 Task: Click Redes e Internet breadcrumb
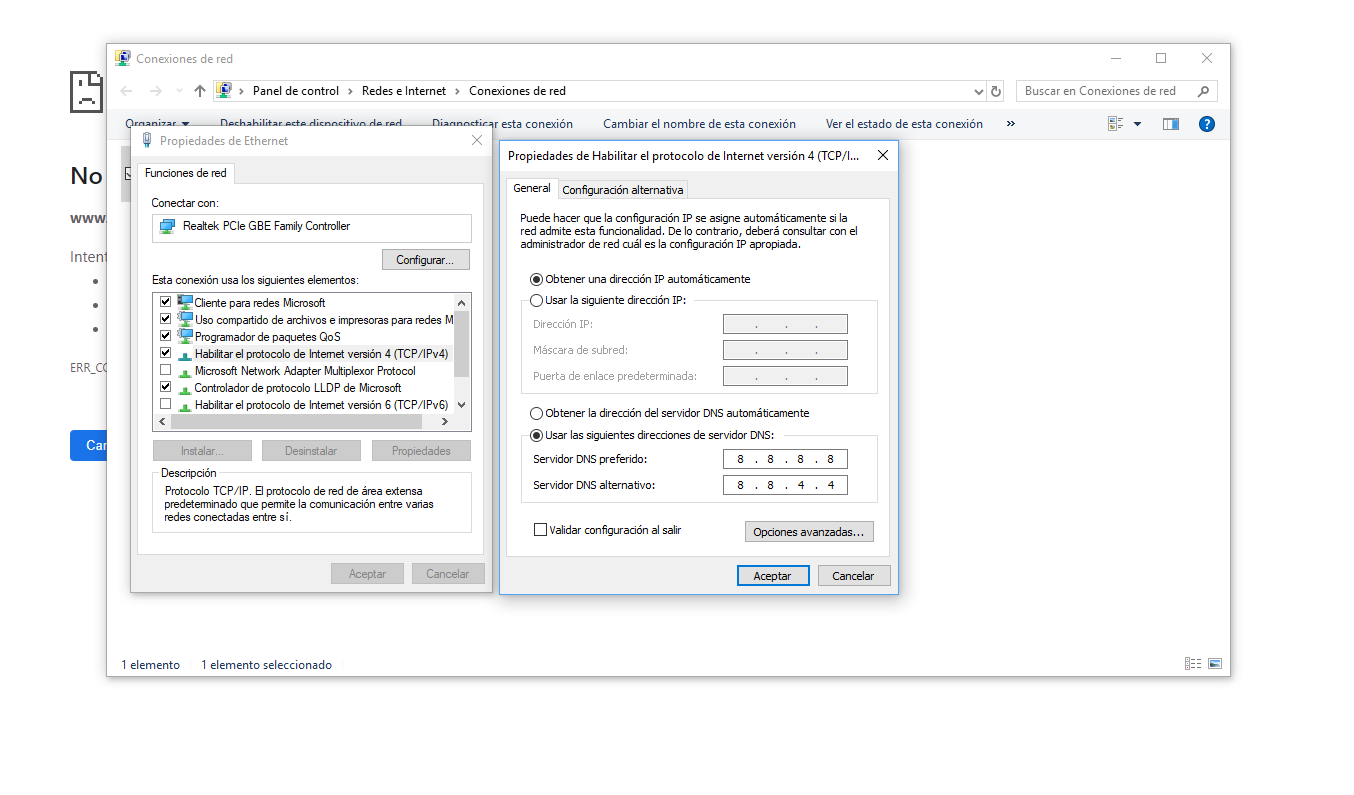pos(404,91)
